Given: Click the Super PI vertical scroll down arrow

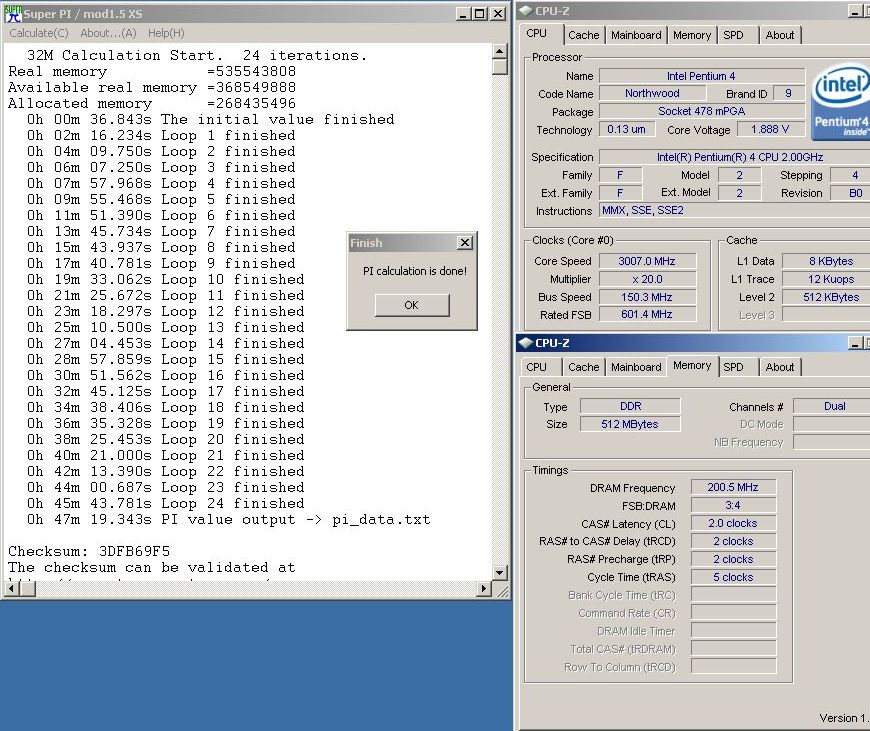Looking at the screenshot, I should coord(500,572).
